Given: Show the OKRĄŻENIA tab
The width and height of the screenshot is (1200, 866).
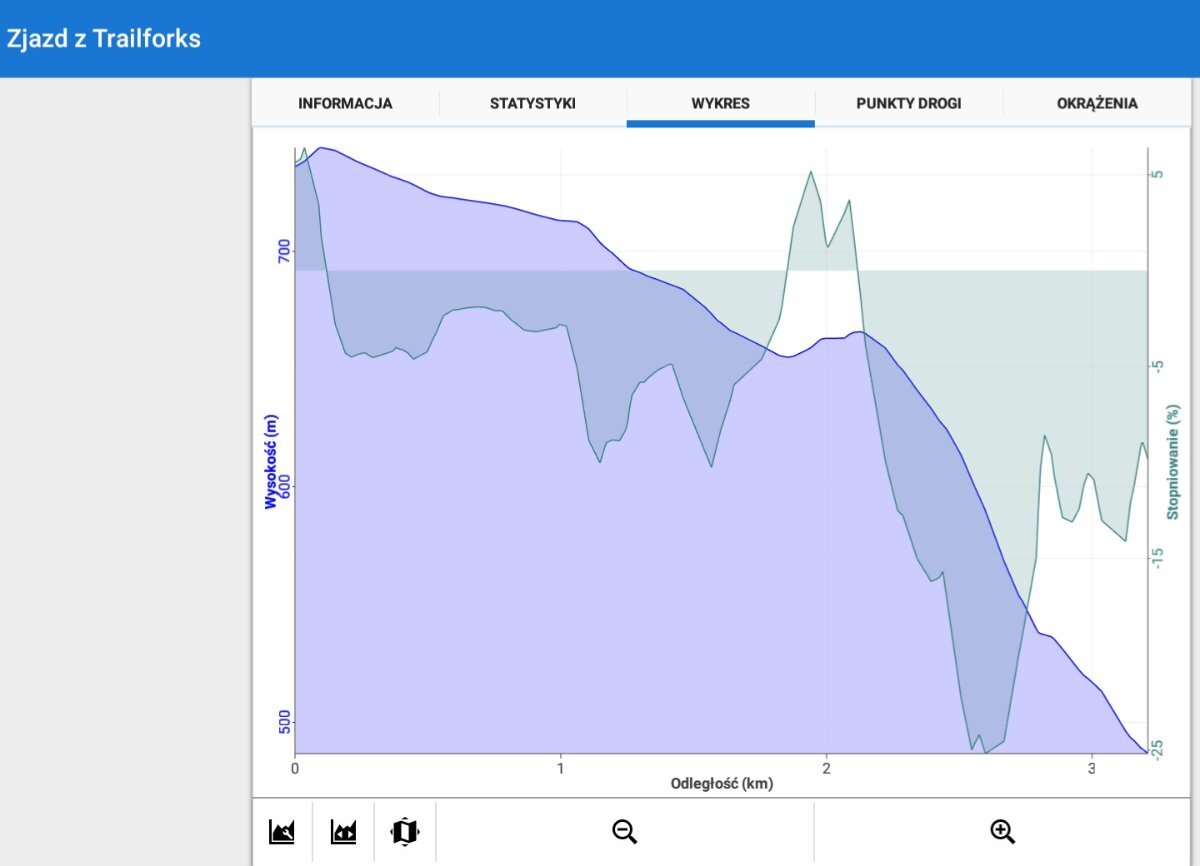Looking at the screenshot, I should [x=1097, y=103].
